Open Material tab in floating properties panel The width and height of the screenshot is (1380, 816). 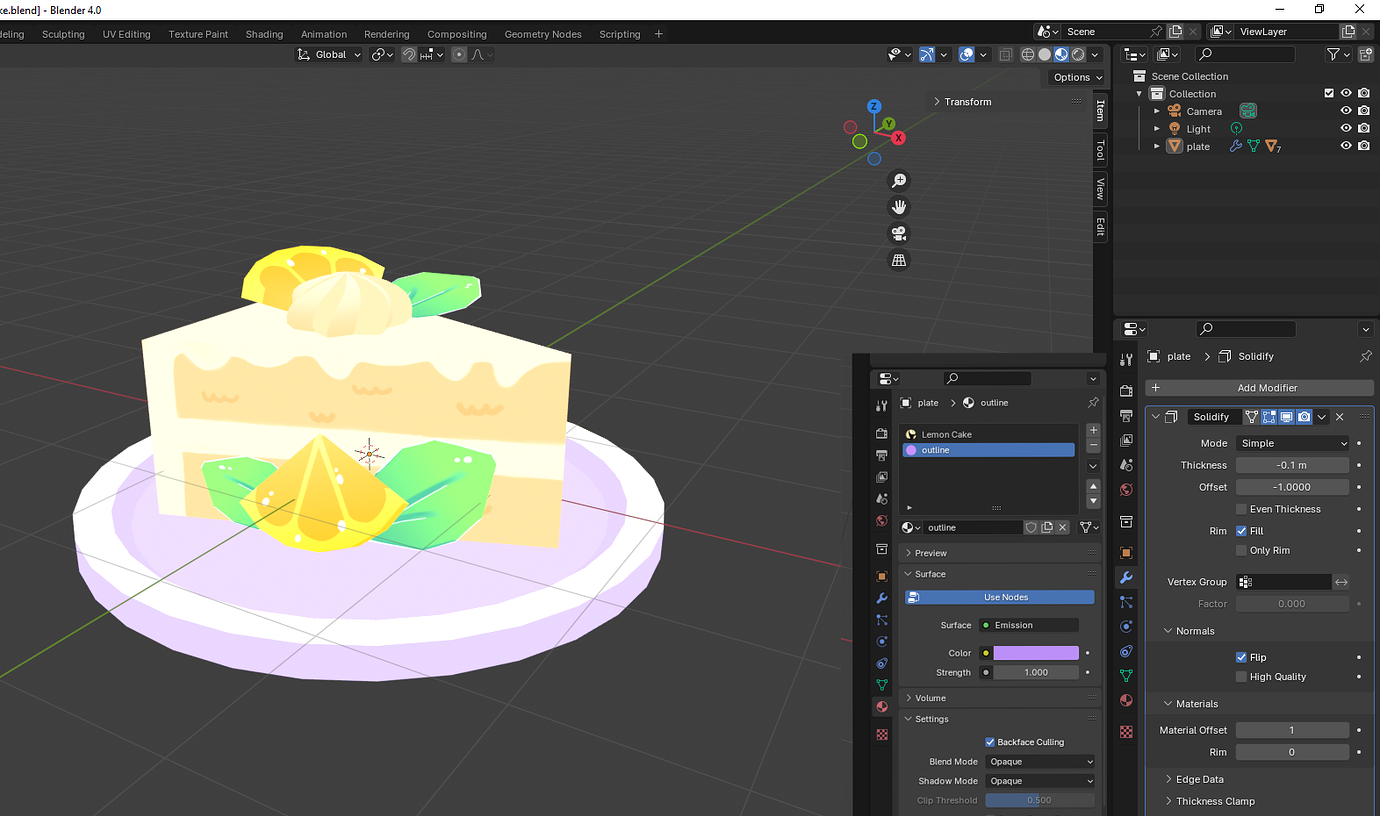881,706
